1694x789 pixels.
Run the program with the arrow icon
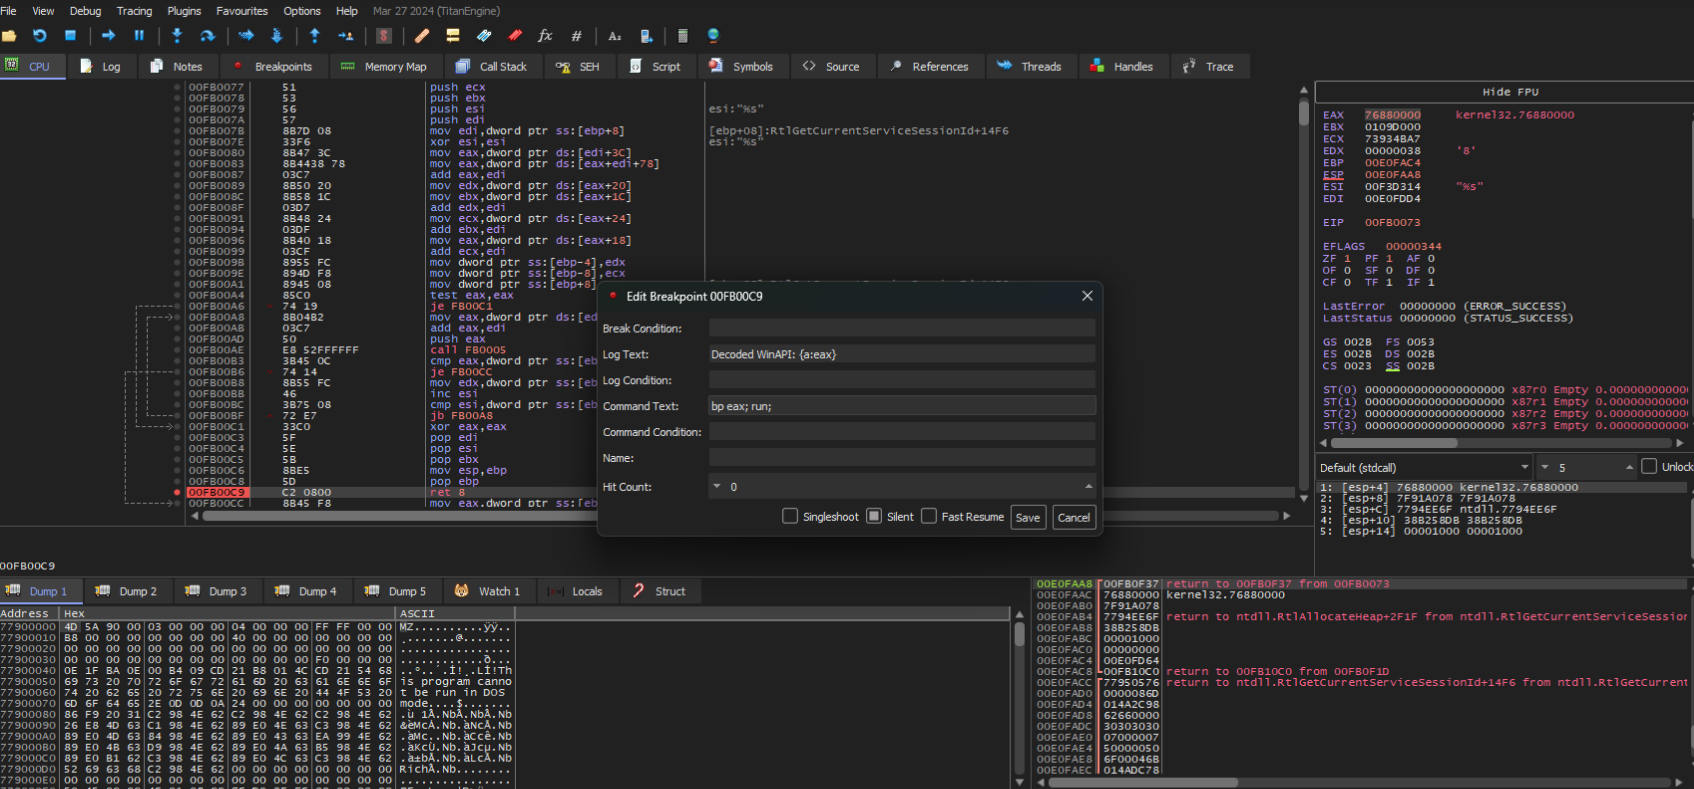pos(108,36)
